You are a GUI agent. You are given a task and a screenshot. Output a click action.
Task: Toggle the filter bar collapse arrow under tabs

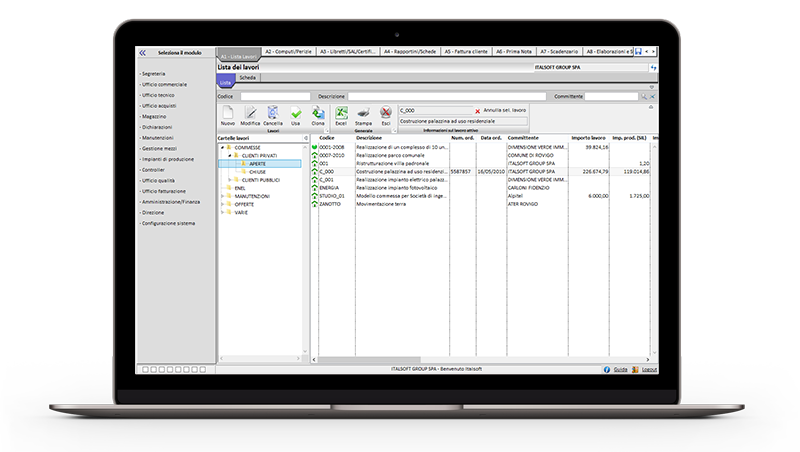click(x=652, y=87)
